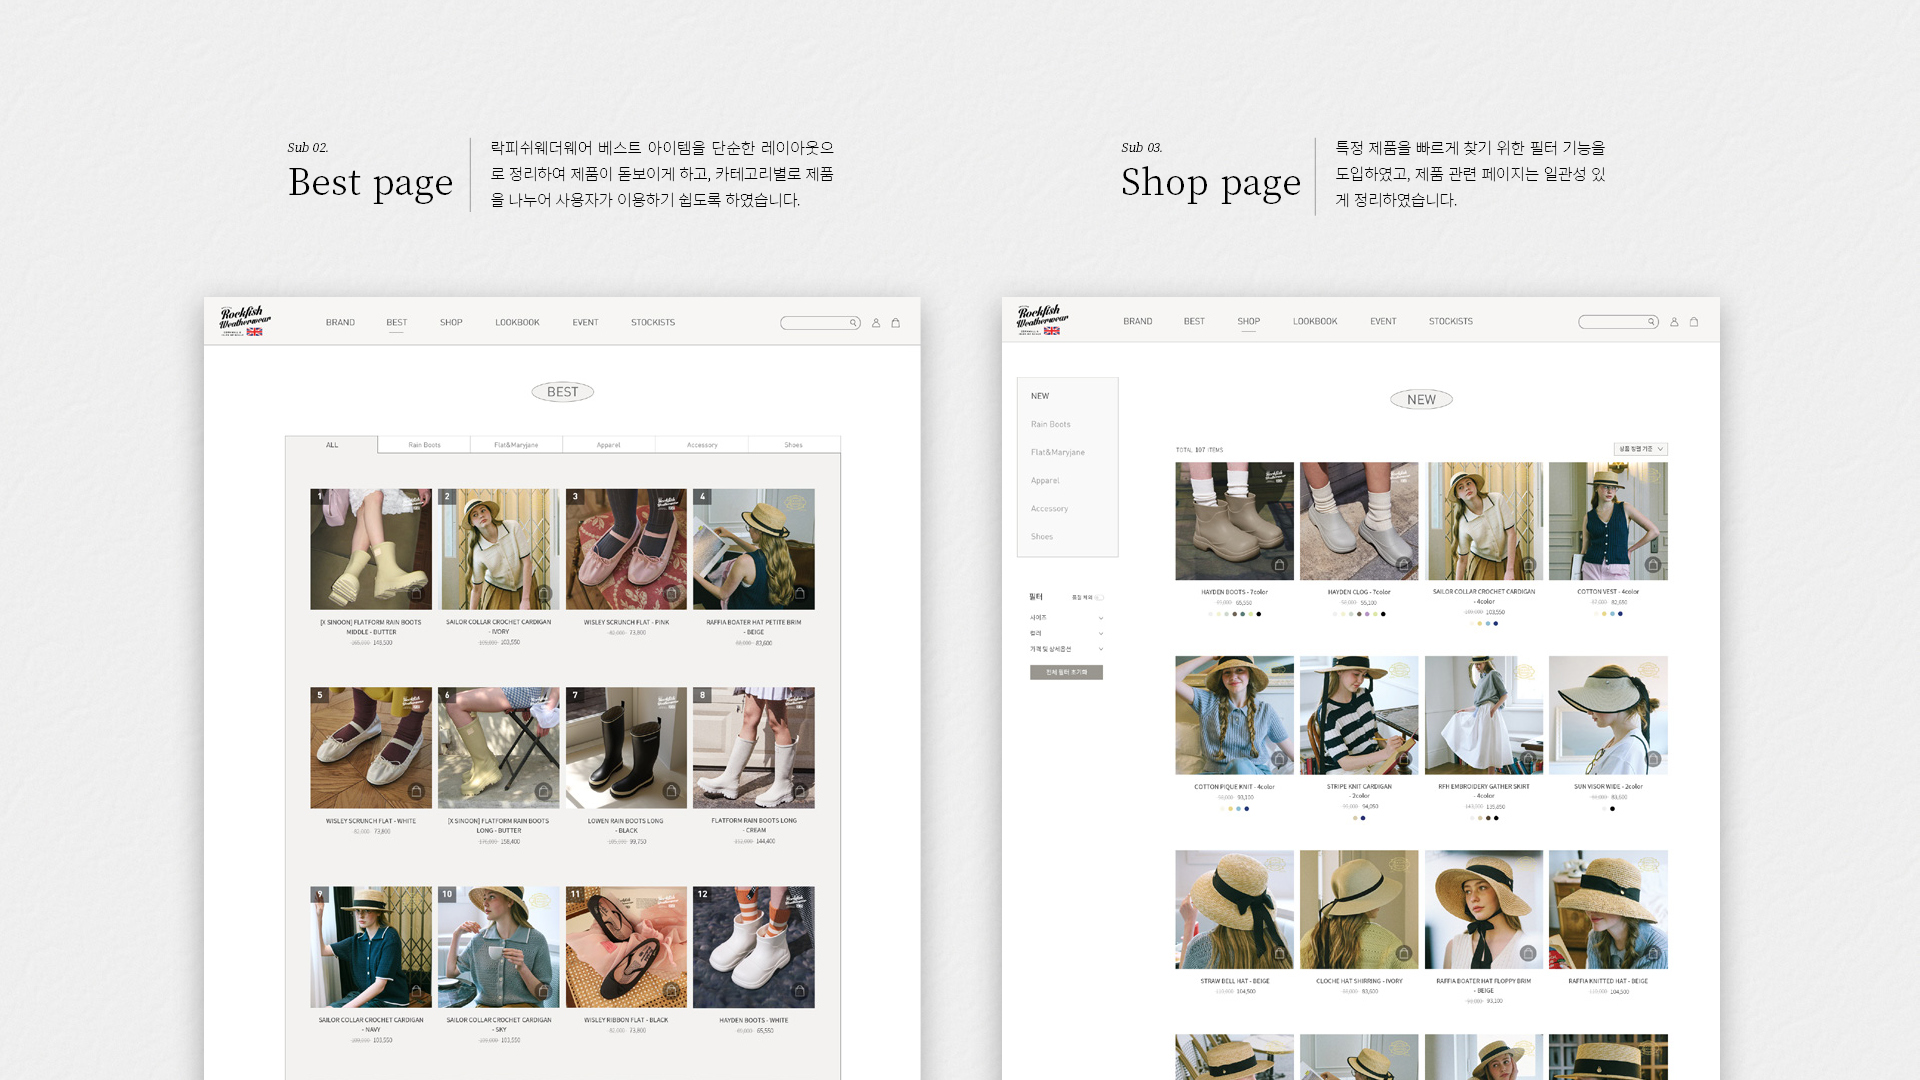This screenshot has height=1080, width=1920.
Task: Open the shopping bag icon in Shop page header
Action: (x=1694, y=322)
